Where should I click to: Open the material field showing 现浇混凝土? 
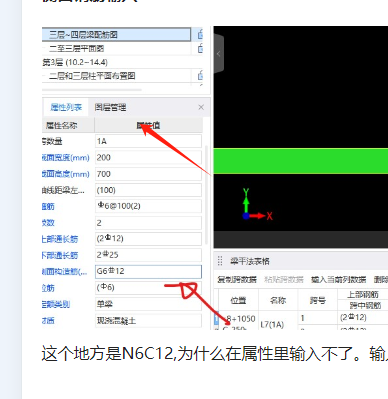pos(148,321)
